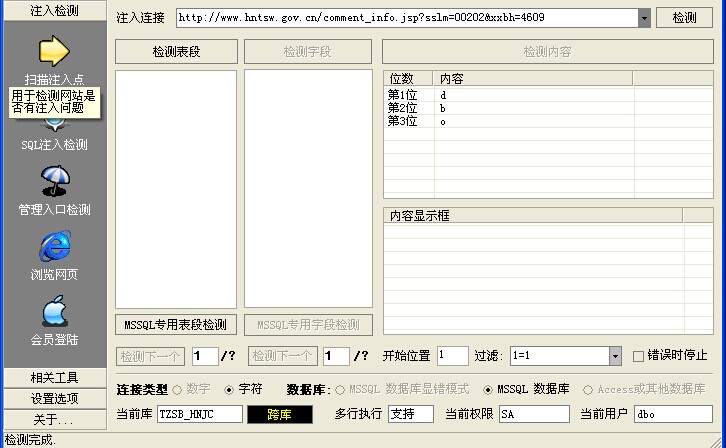Viewport: 726px width, 448px height.
Task: Open the 相关工具 sidebar tab
Action: click(x=55, y=378)
